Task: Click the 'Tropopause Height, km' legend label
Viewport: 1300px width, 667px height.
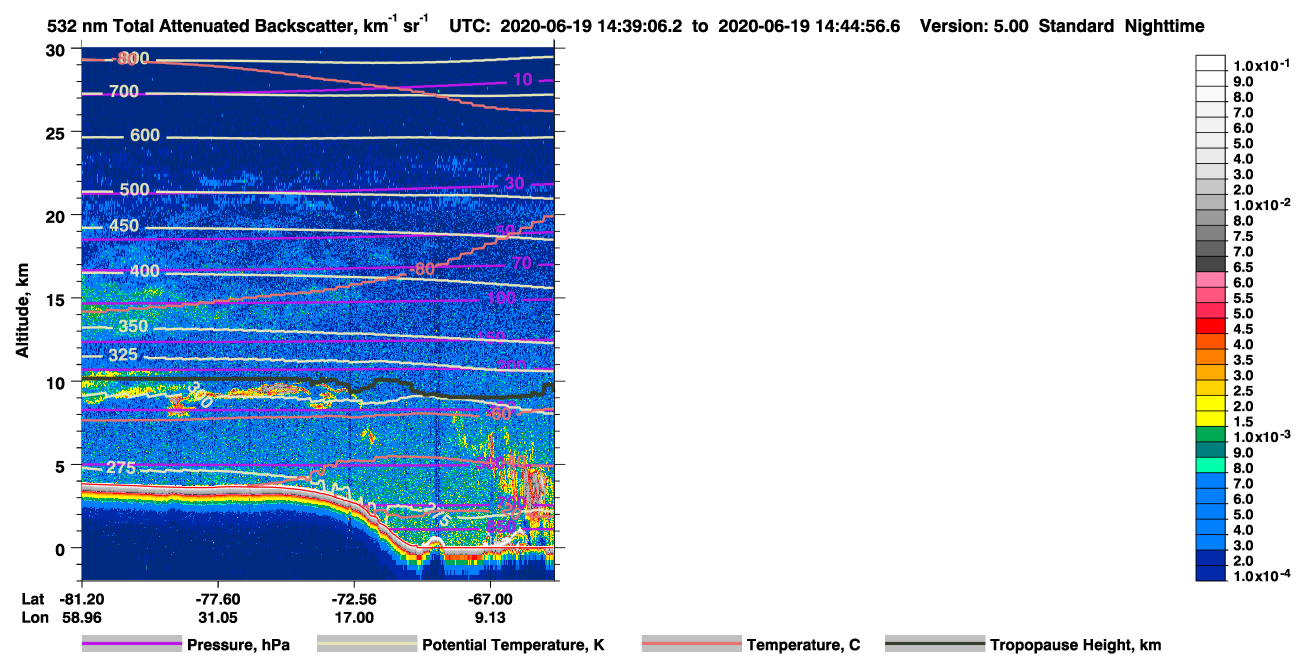Action: [1075, 645]
